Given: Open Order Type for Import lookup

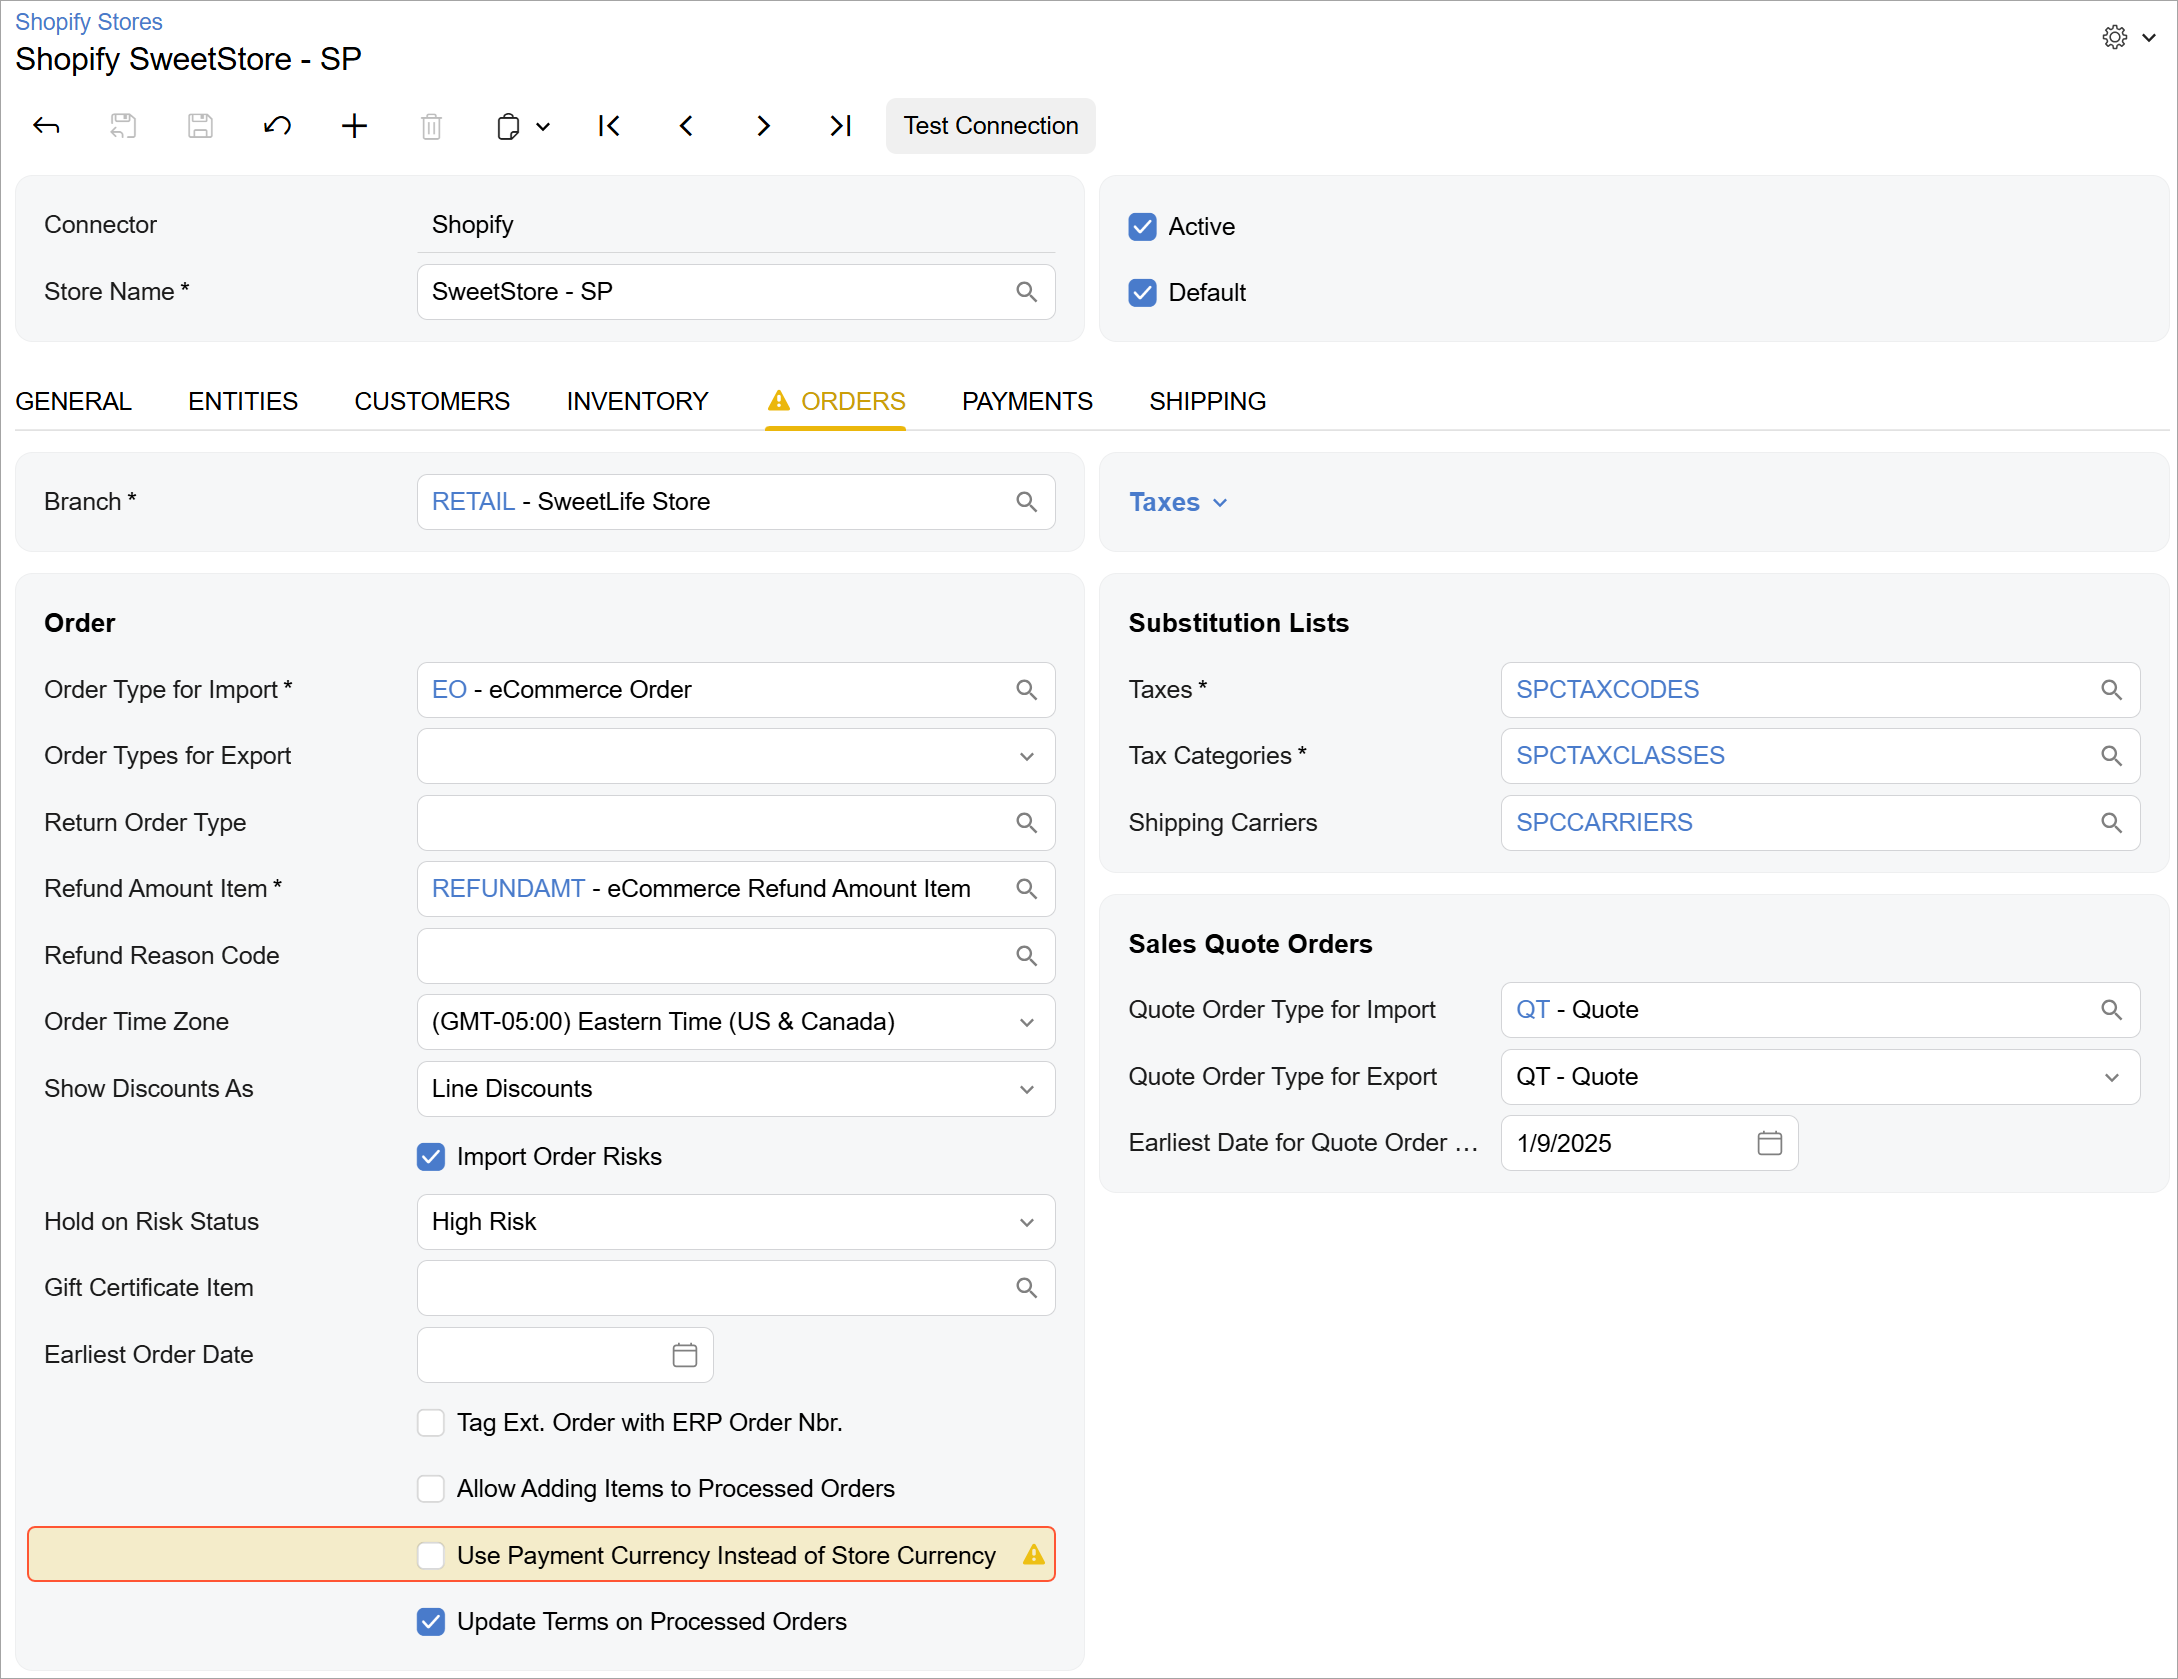Looking at the screenshot, I should click(x=1026, y=690).
